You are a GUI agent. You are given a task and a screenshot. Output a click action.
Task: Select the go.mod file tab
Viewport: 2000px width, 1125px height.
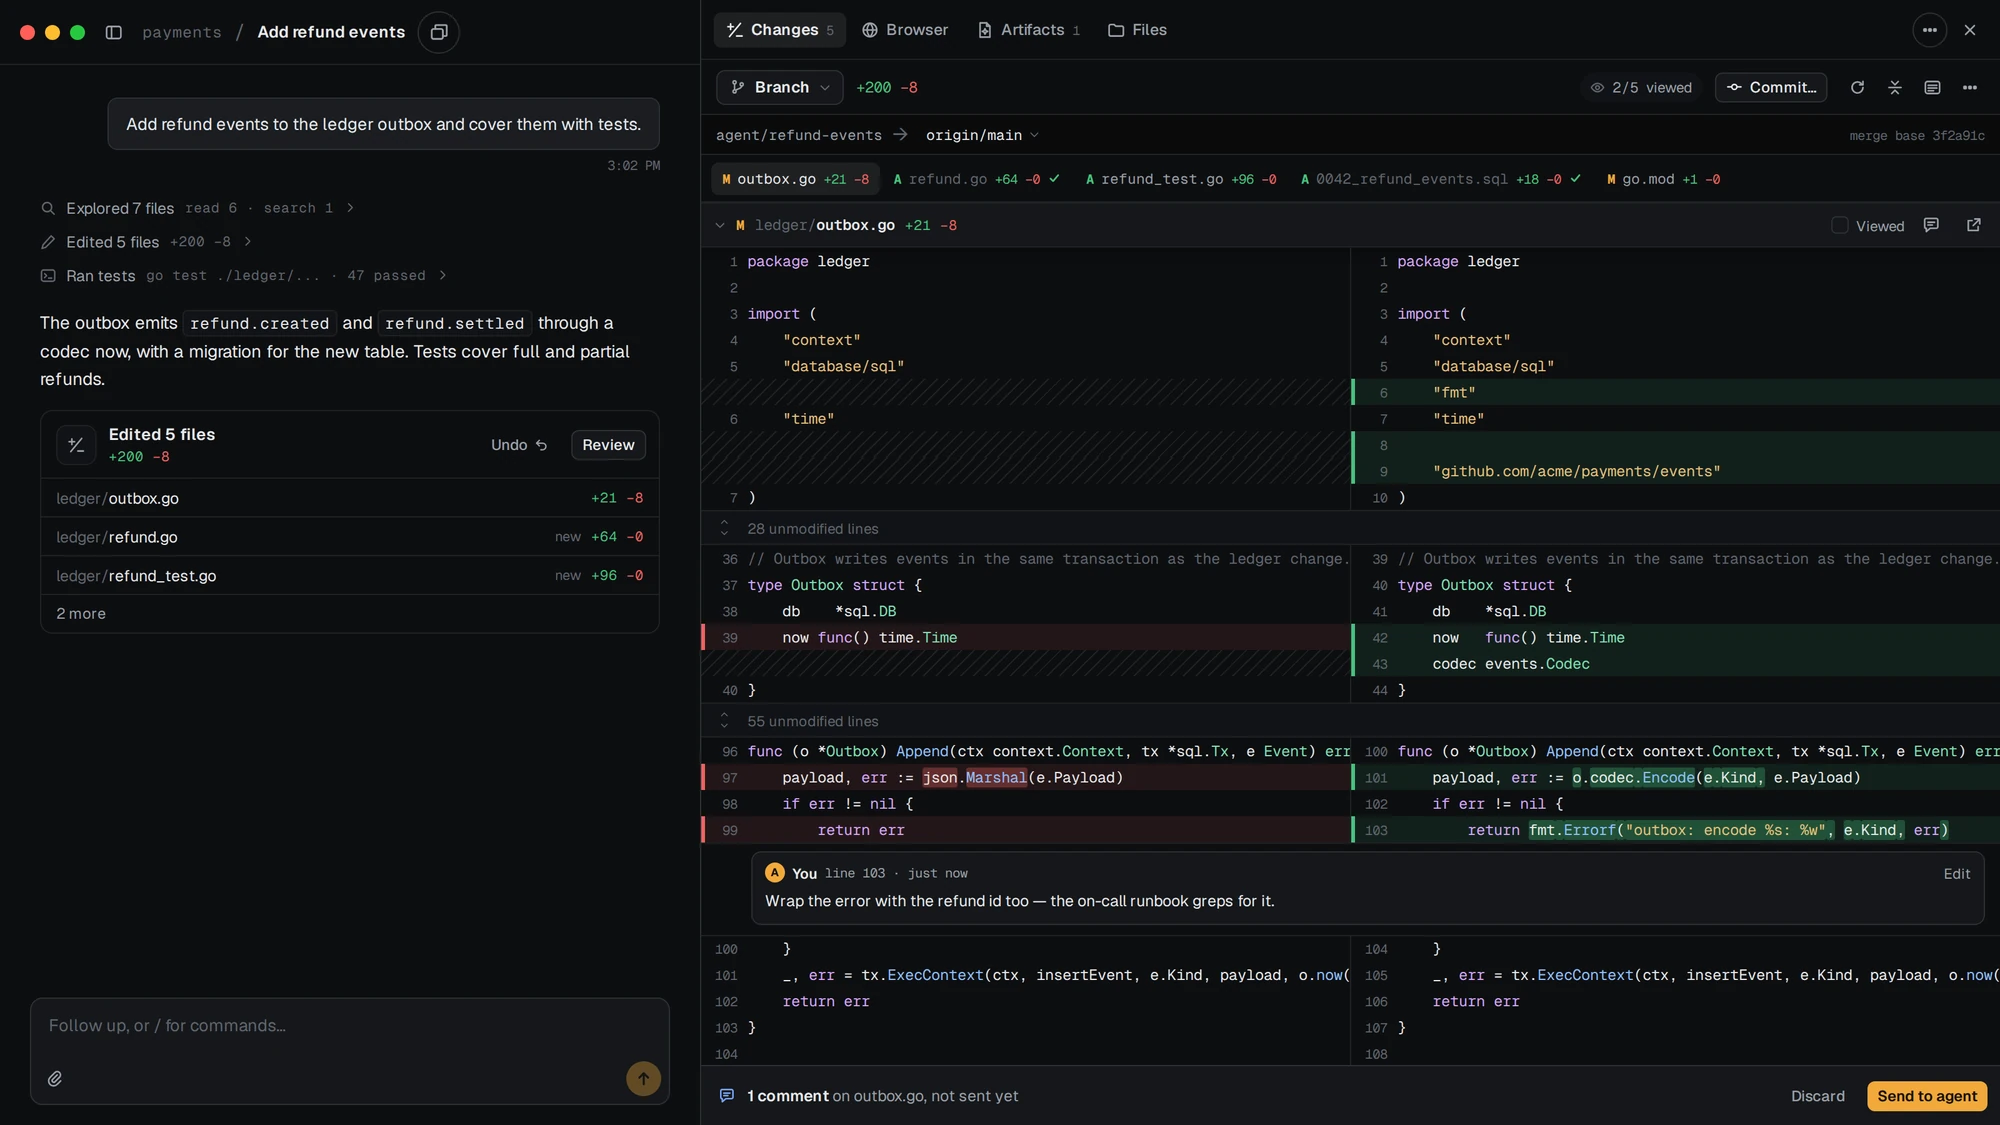(1664, 179)
